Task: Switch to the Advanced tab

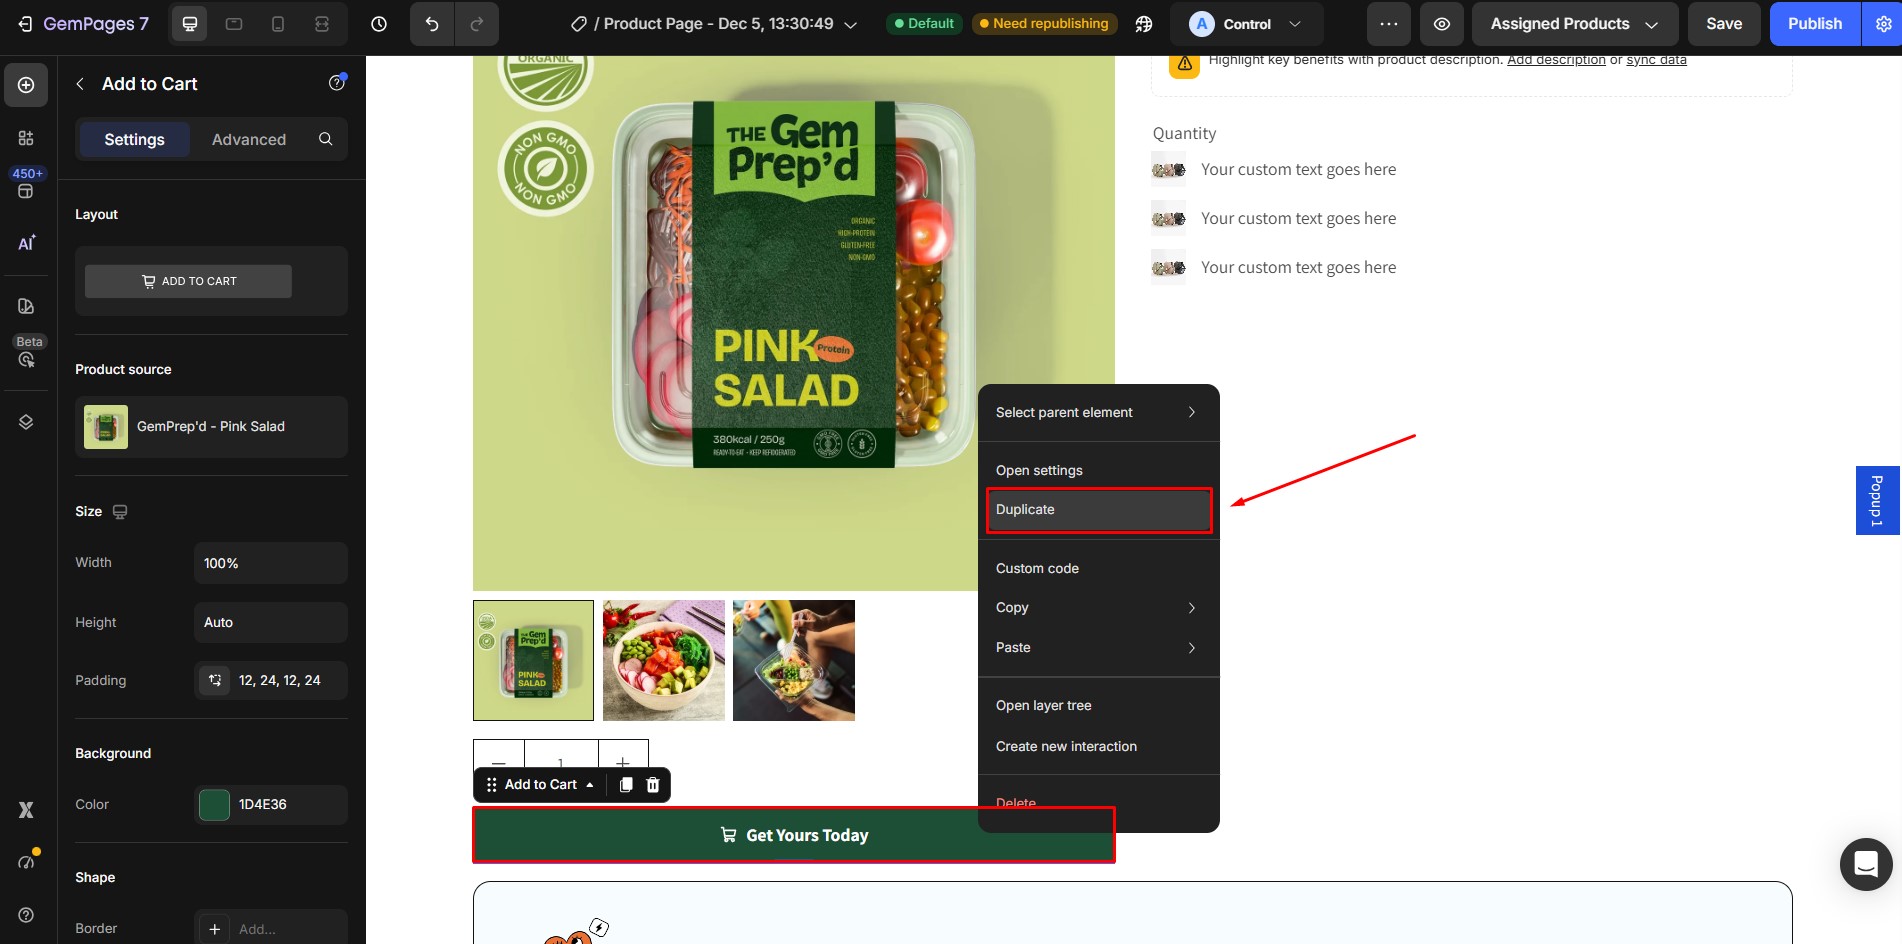Action: pyautogui.click(x=249, y=139)
